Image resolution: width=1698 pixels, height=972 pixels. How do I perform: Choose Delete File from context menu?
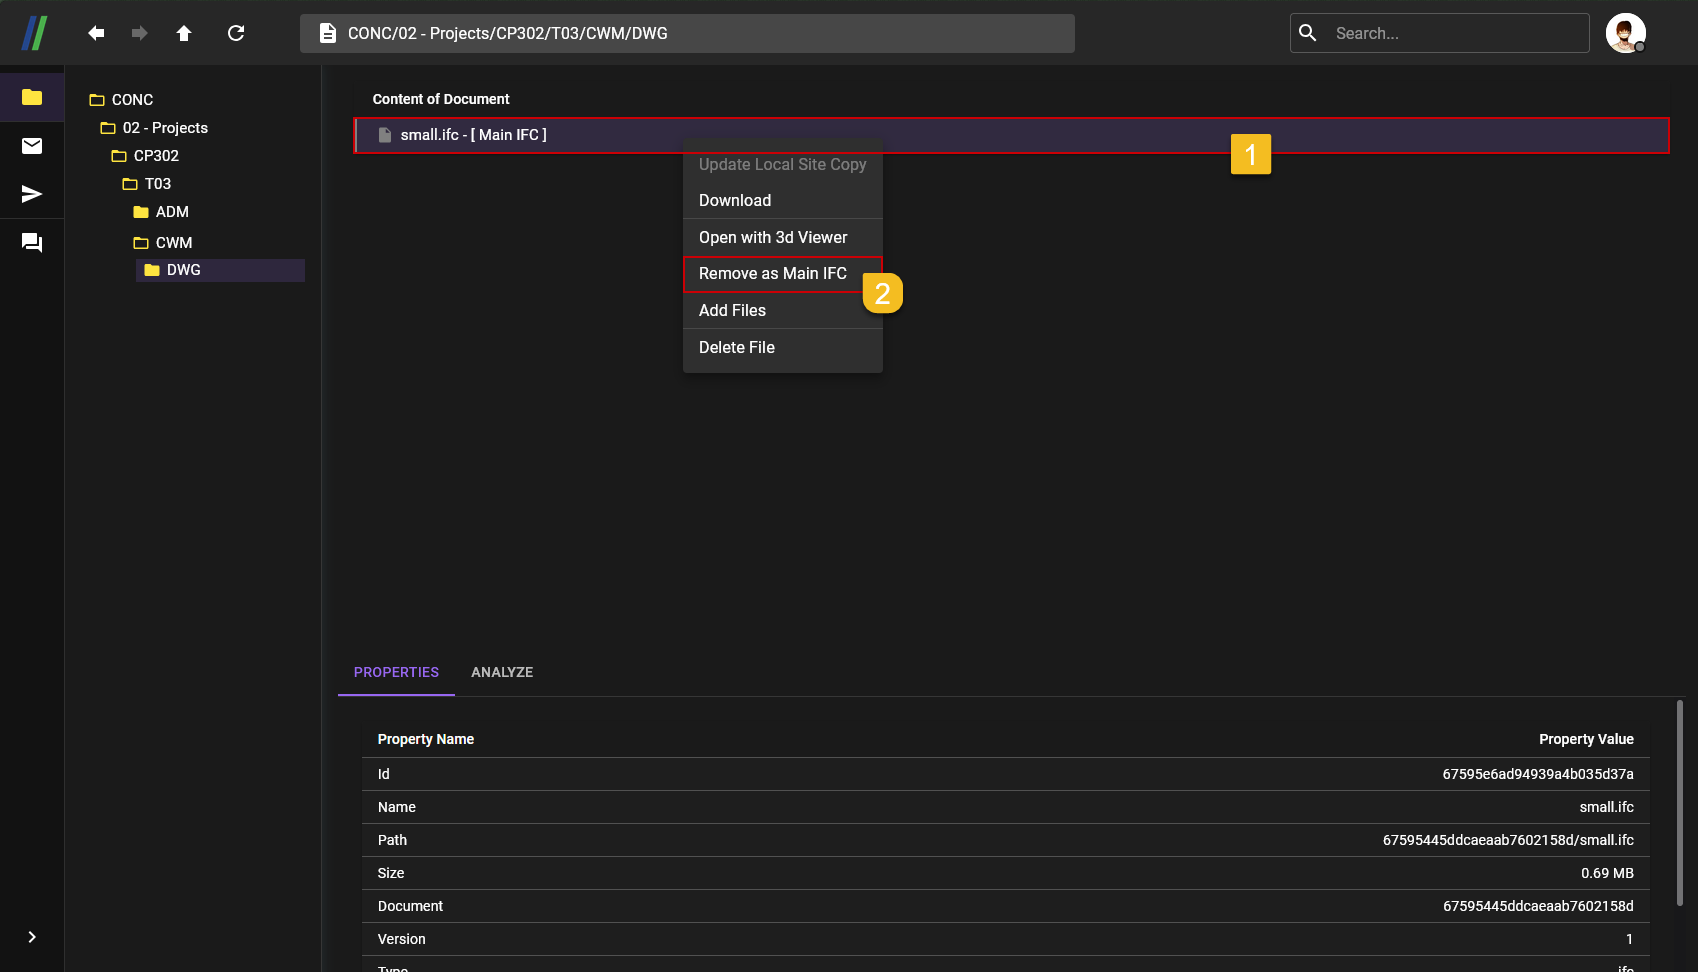pos(737,347)
